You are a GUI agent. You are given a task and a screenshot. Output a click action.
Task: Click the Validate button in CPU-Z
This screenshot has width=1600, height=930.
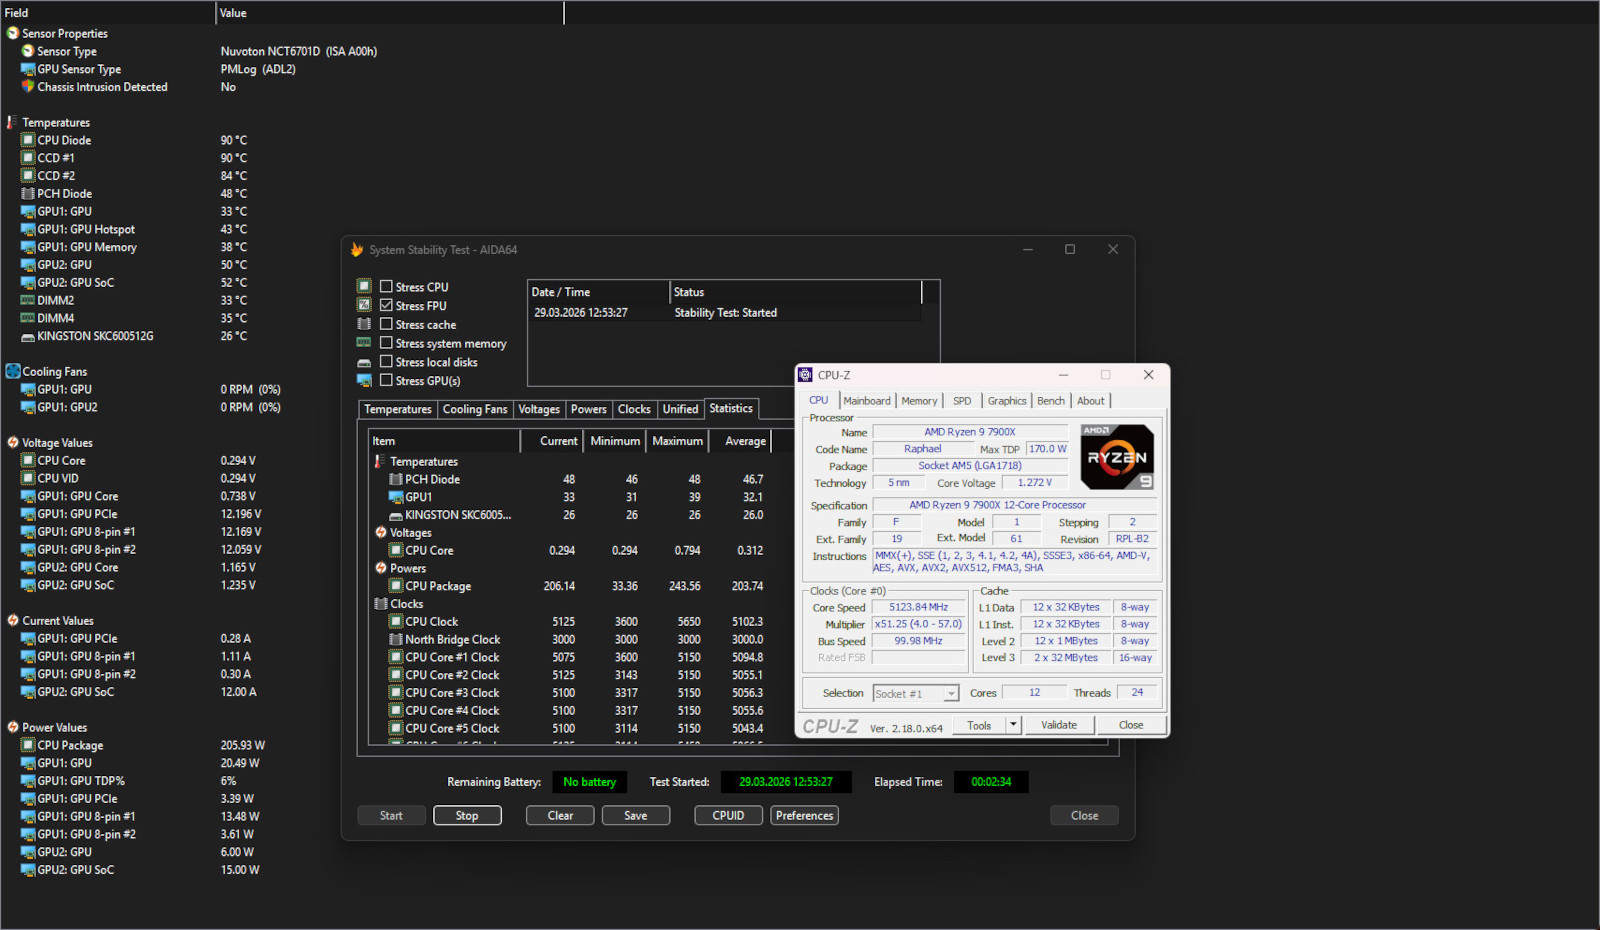point(1059,725)
